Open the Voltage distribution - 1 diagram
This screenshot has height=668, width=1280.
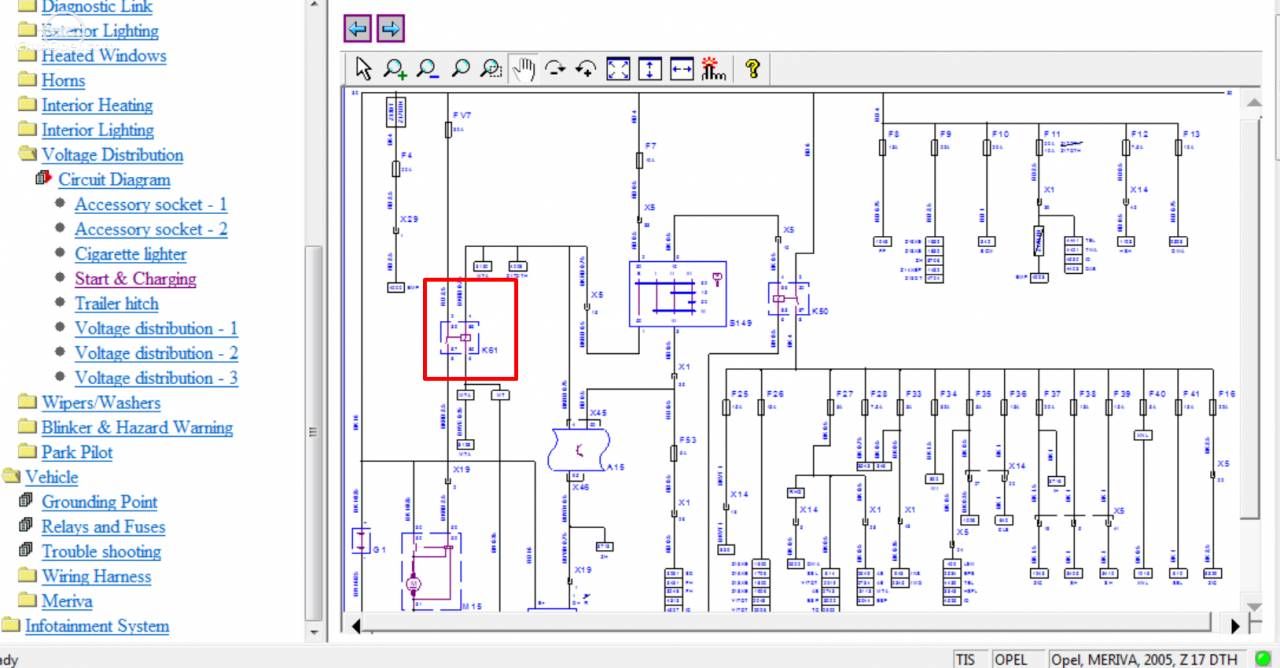pos(157,328)
